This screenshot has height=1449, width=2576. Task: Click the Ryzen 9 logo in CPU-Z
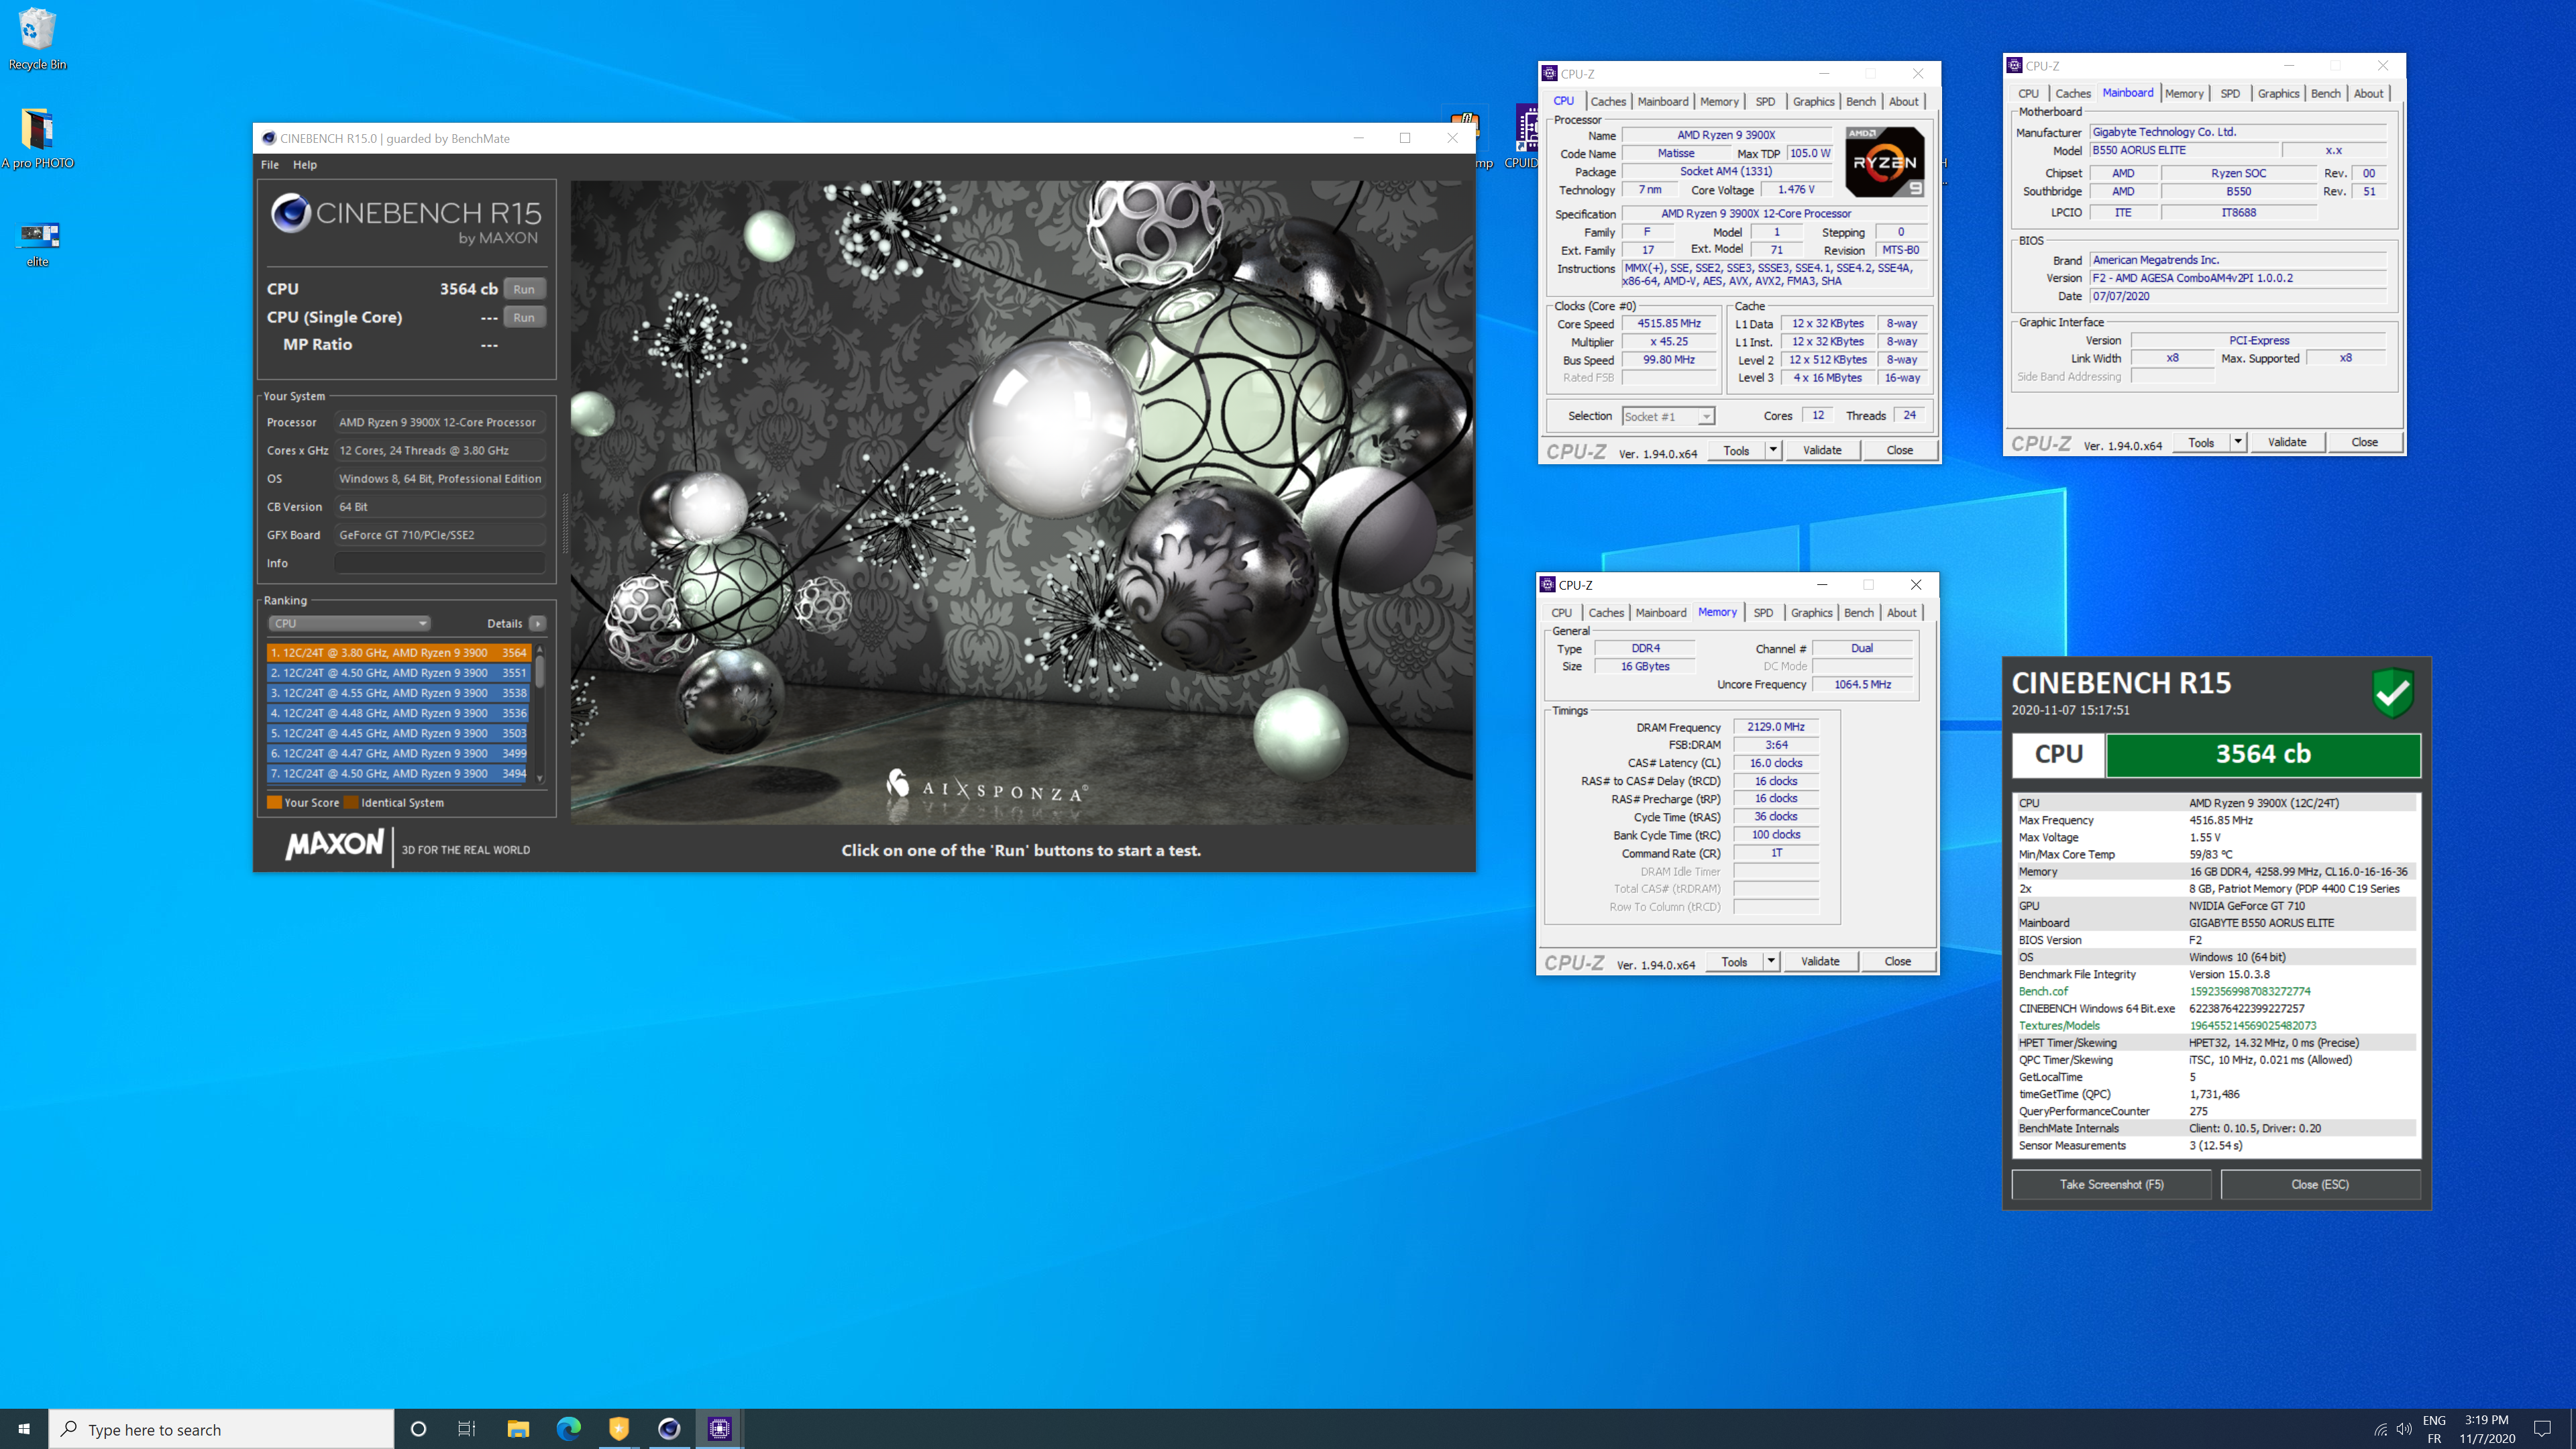tap(1884, 161)
